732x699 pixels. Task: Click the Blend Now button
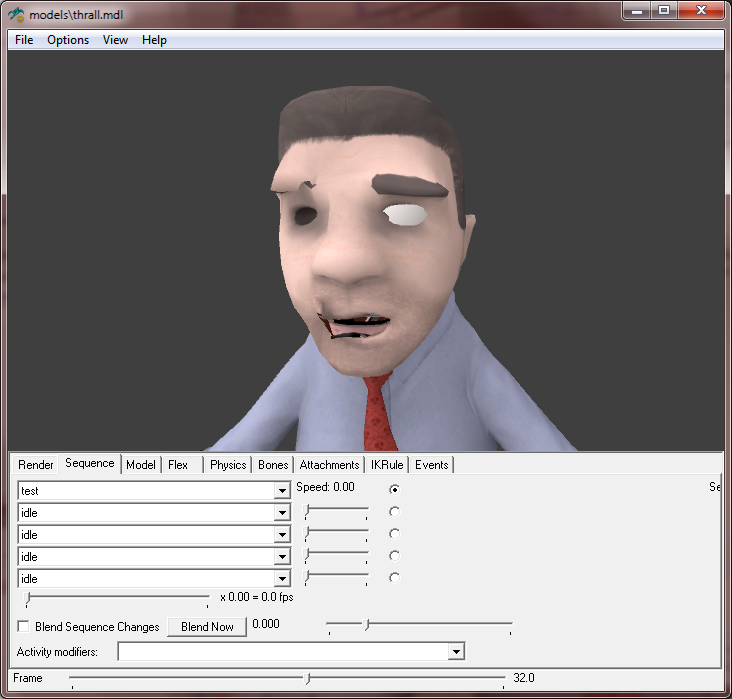207,627
